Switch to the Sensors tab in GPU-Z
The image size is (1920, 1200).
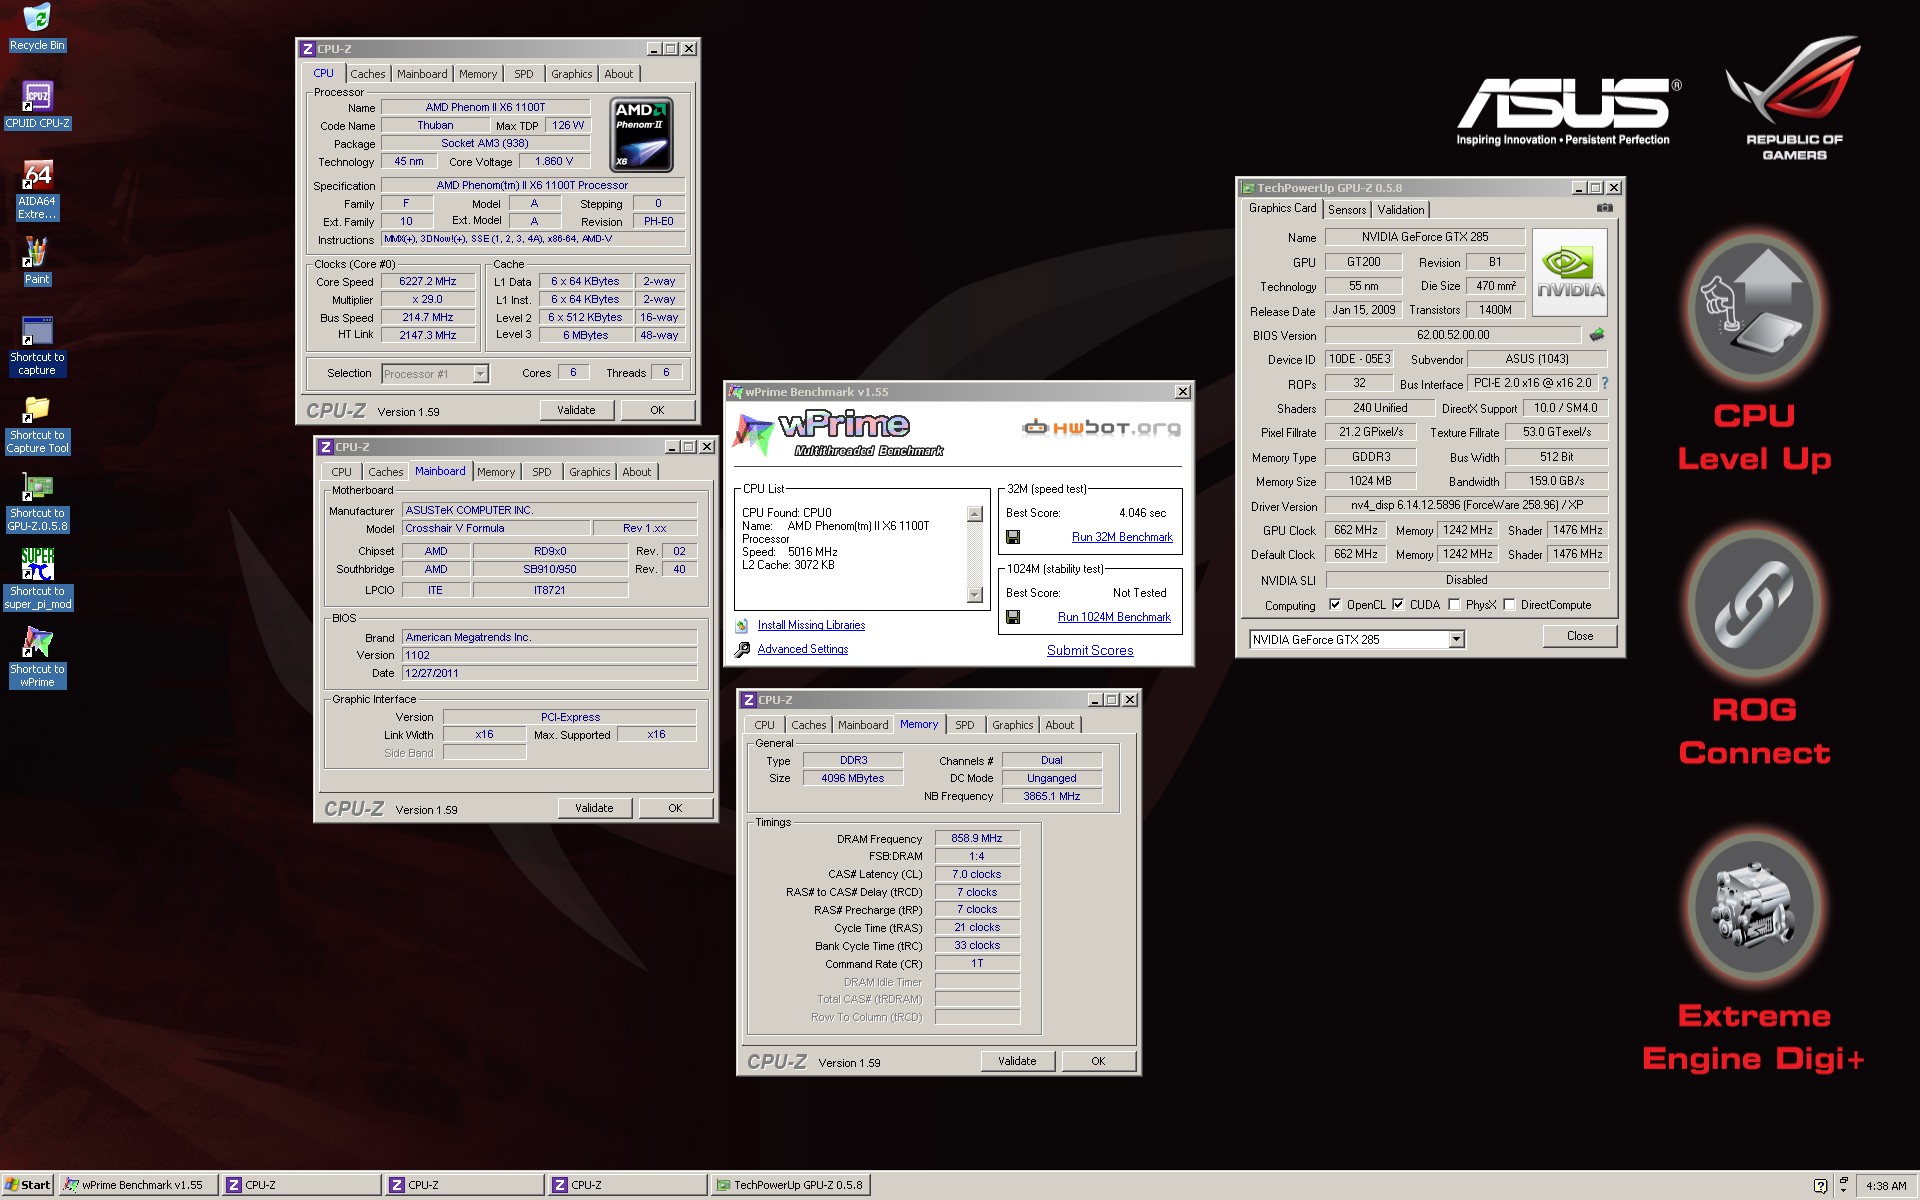(1346, 210)
